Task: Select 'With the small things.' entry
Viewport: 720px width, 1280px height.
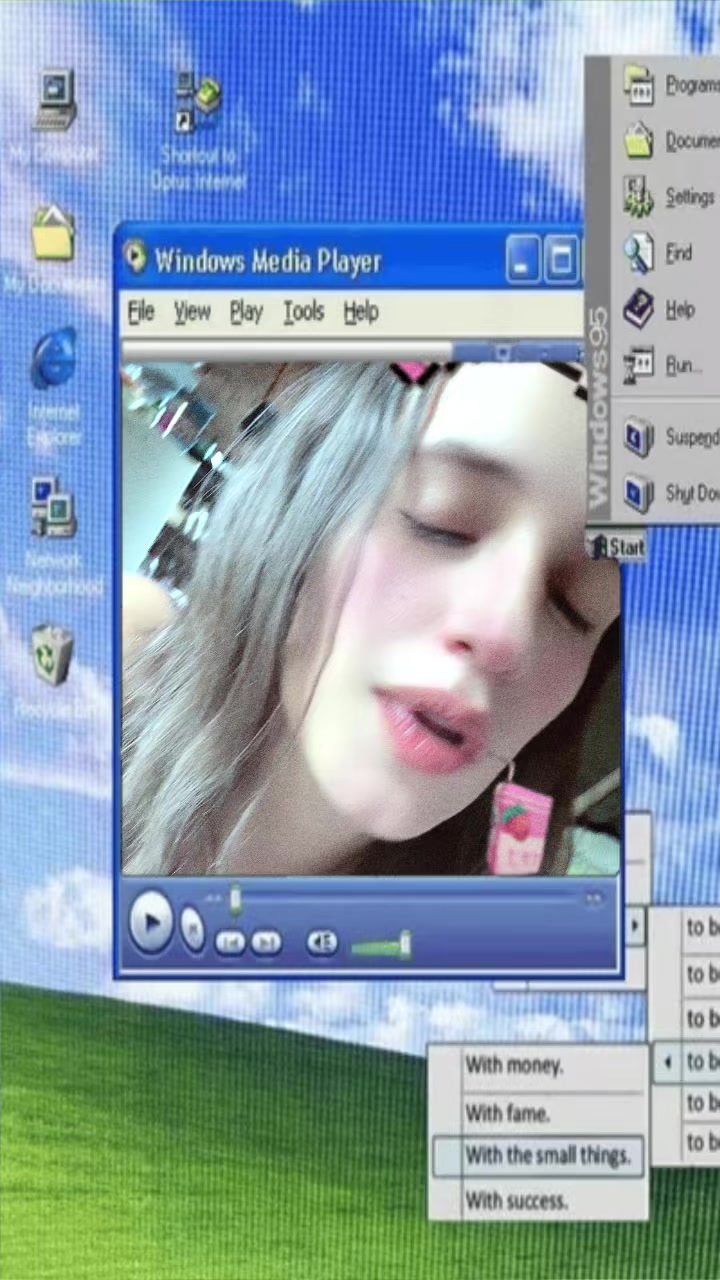Action: pos(539,1156)
